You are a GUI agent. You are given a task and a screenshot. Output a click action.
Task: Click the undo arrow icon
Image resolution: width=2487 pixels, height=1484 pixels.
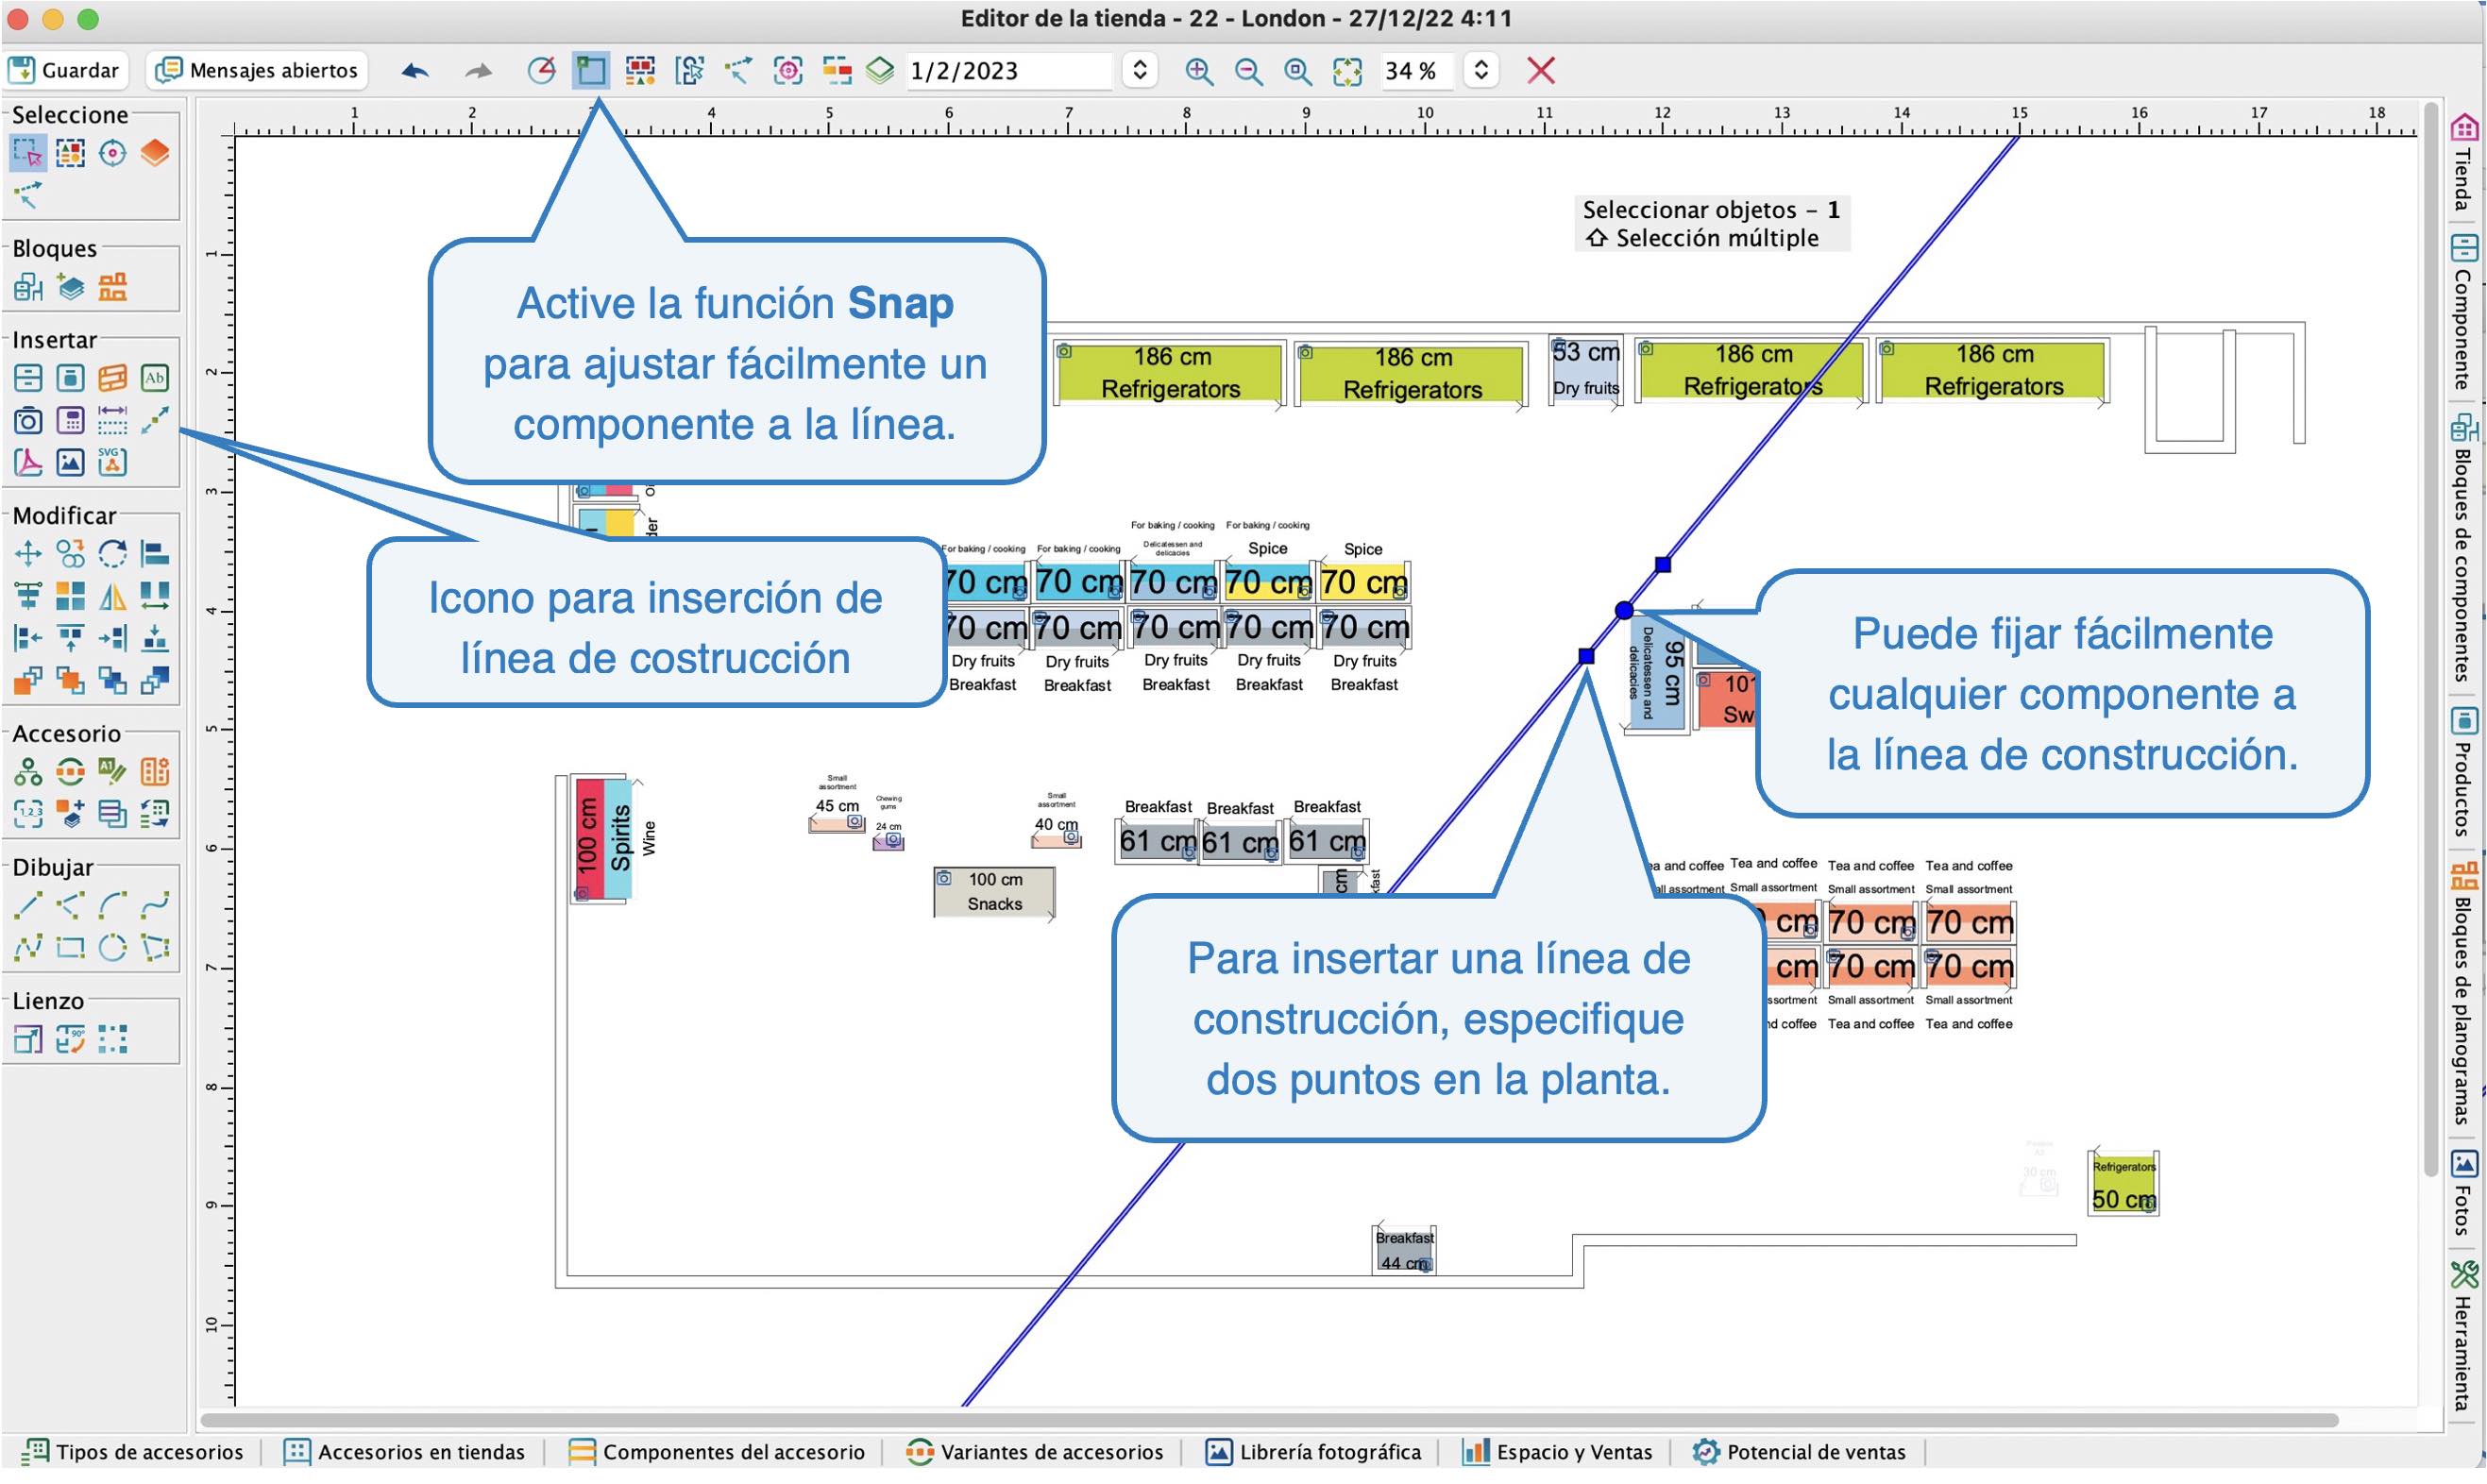pyautogui.click(x=416, y=70)
